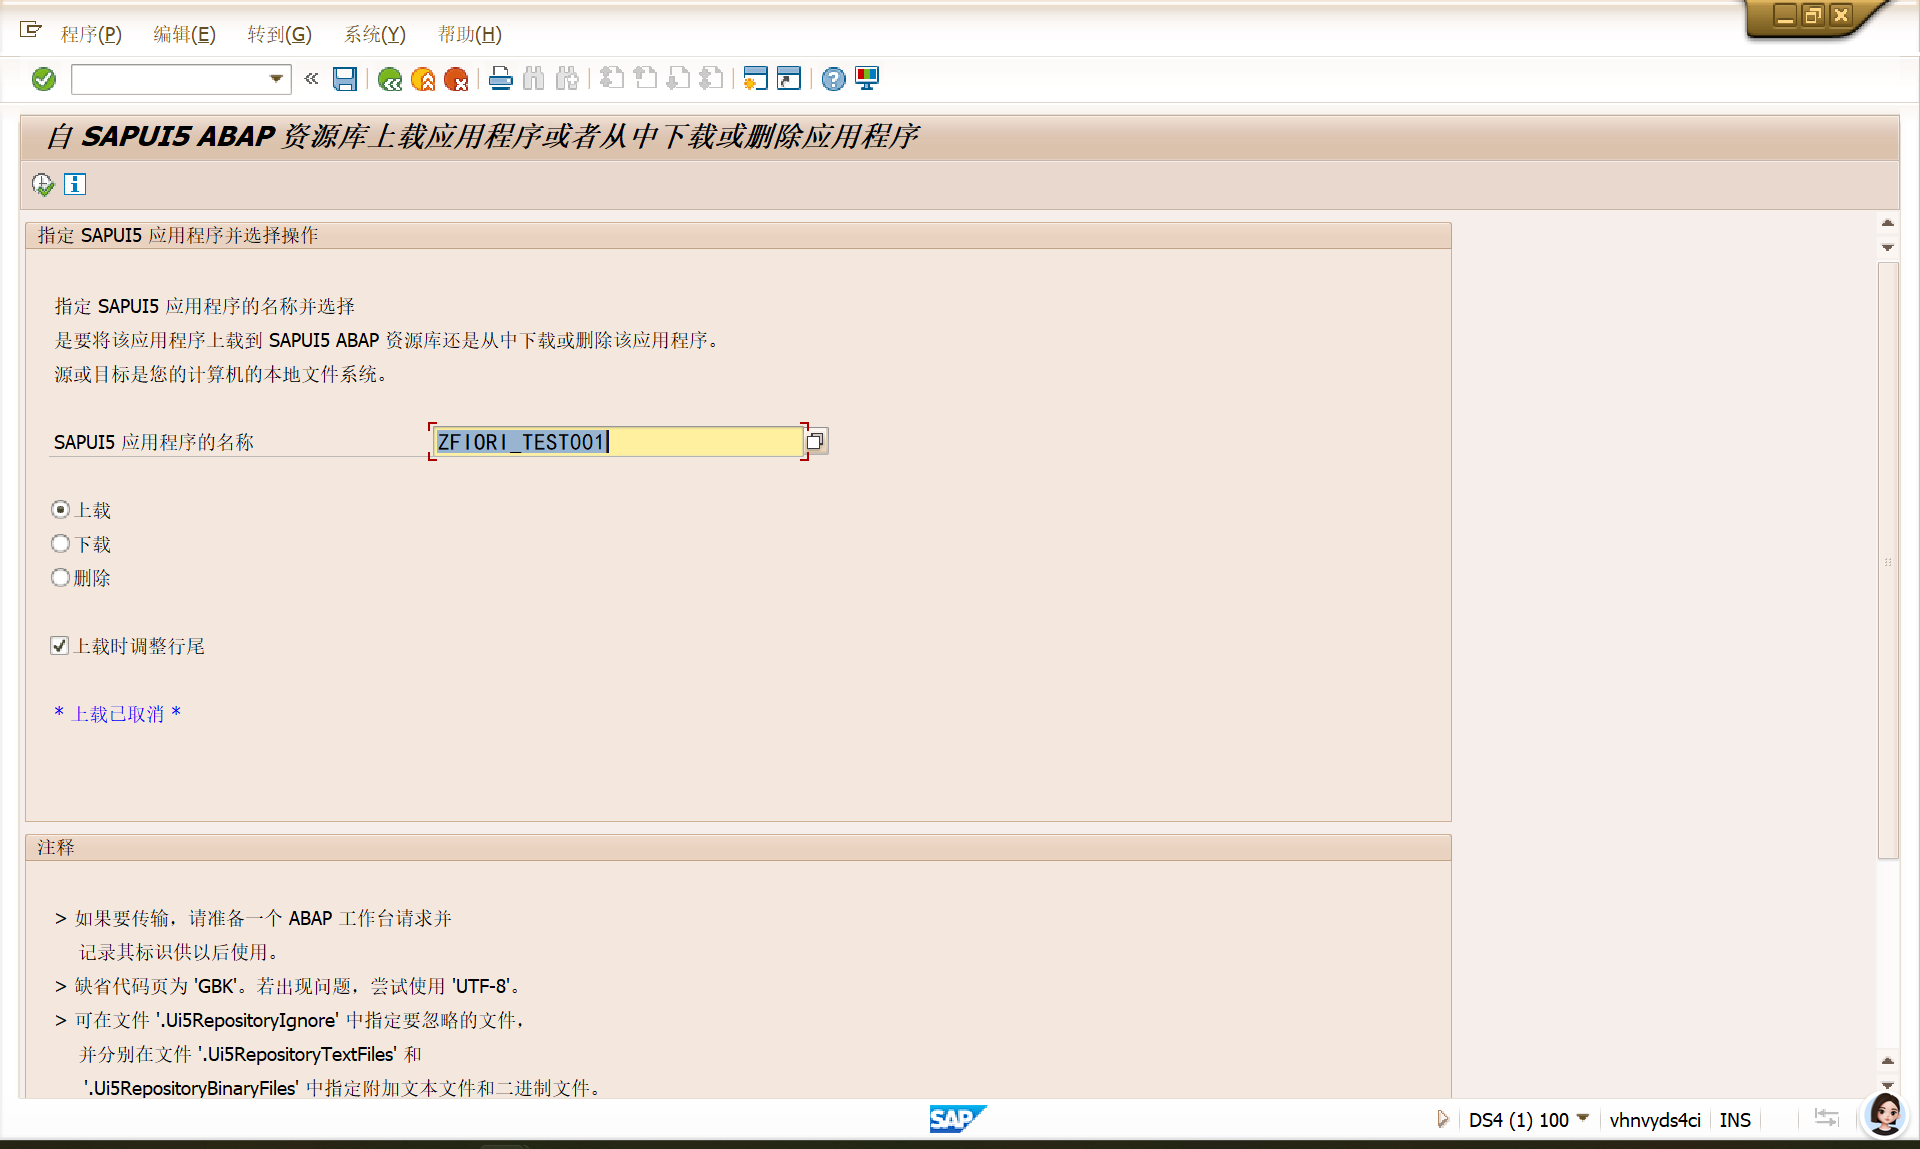Click the vhnvyds4ci server name text
The image size is (1920, 1149).
[1655, 1120]
